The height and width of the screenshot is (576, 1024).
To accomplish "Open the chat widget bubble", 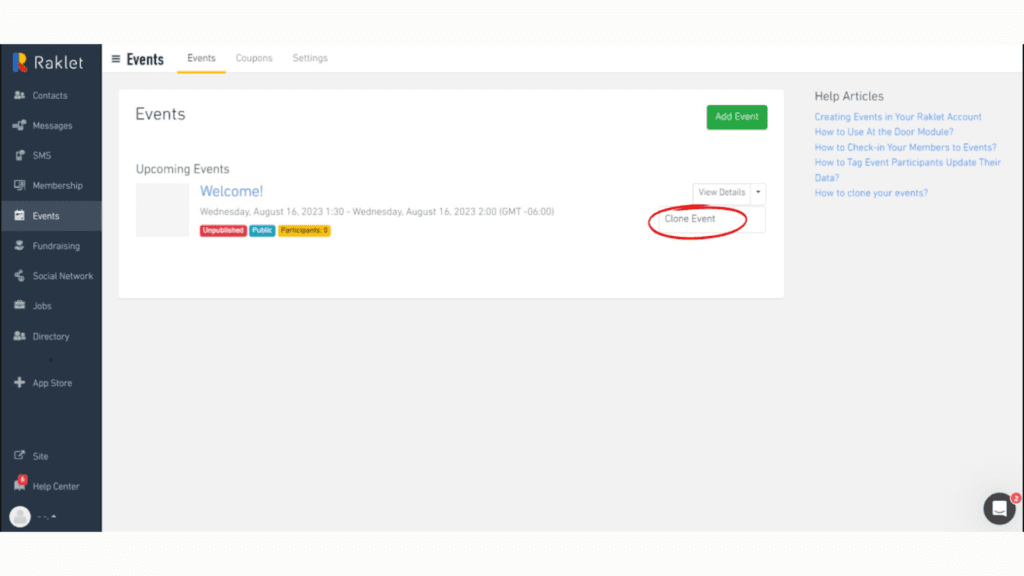I will (x=999, y=509).
